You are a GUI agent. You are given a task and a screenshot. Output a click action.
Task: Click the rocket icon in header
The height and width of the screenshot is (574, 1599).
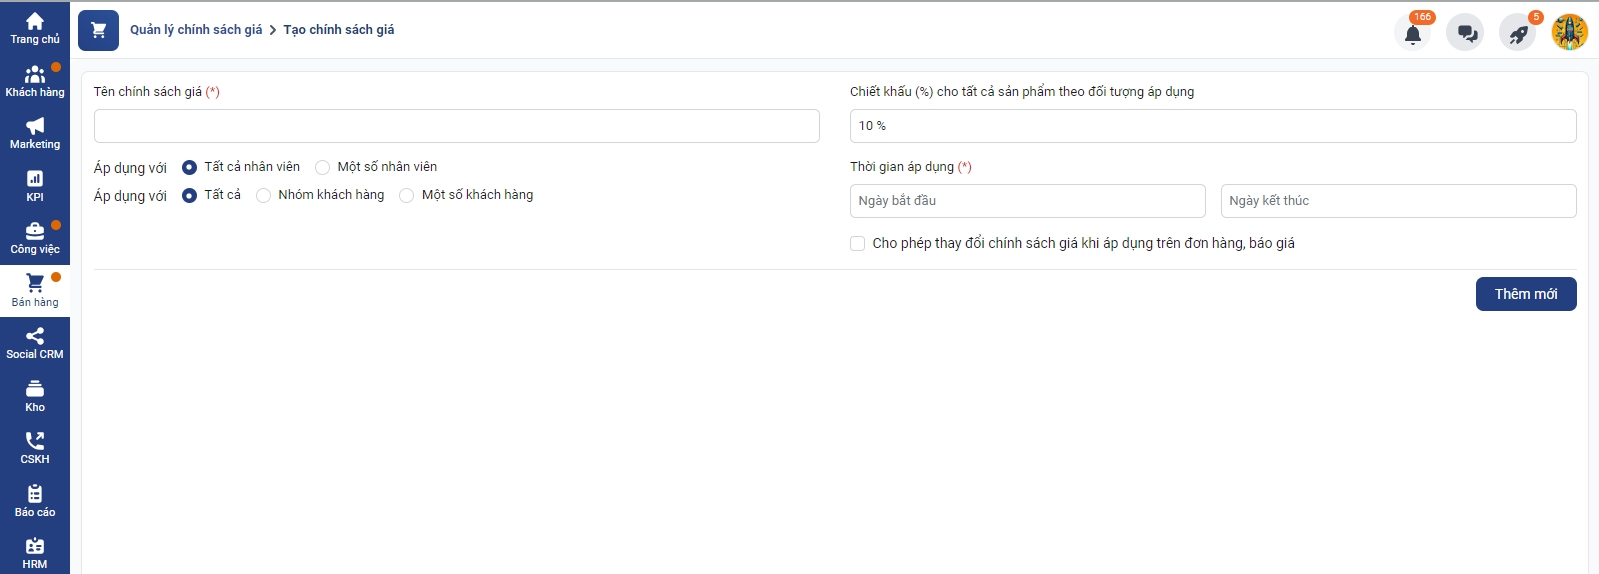[x=1518, y=33]
